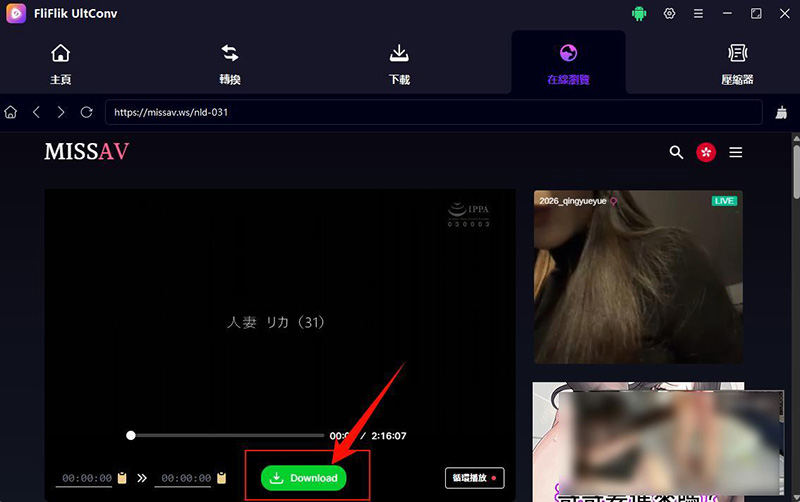
Task: Open the 2026_qingyueyue live stream thumbnail
Action: (x=638, y=277)
